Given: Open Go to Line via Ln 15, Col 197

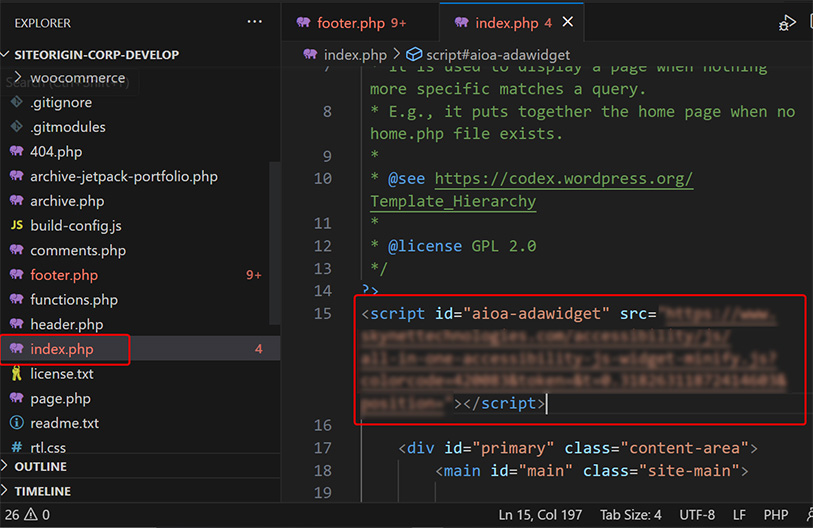Looking at the screenshot, I should coord(540,515).
